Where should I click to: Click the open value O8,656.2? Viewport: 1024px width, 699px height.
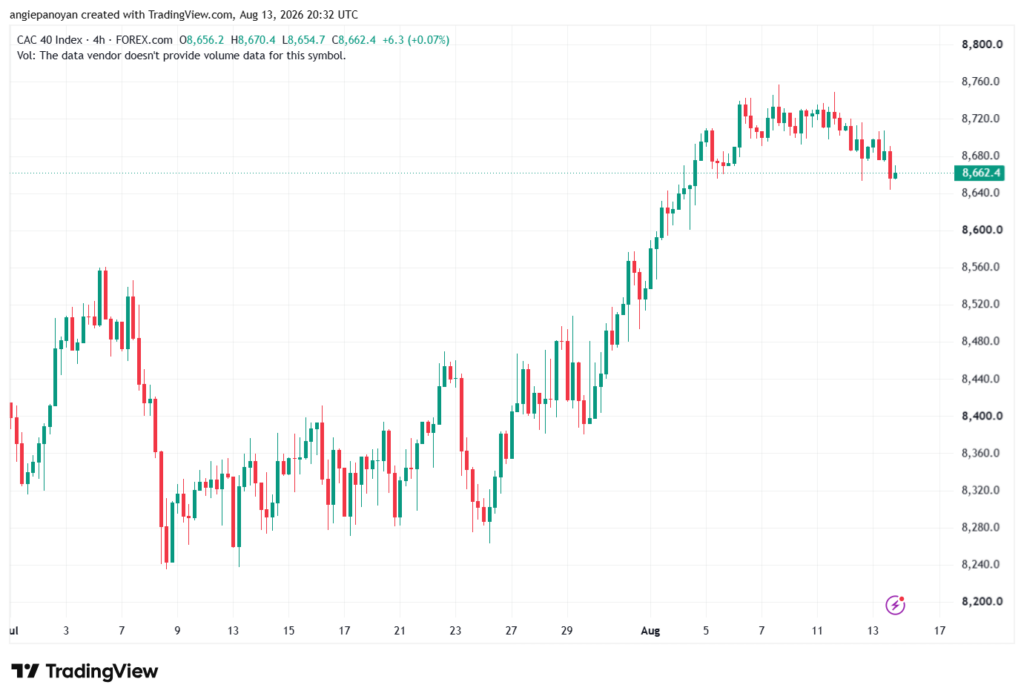(201, 40)
